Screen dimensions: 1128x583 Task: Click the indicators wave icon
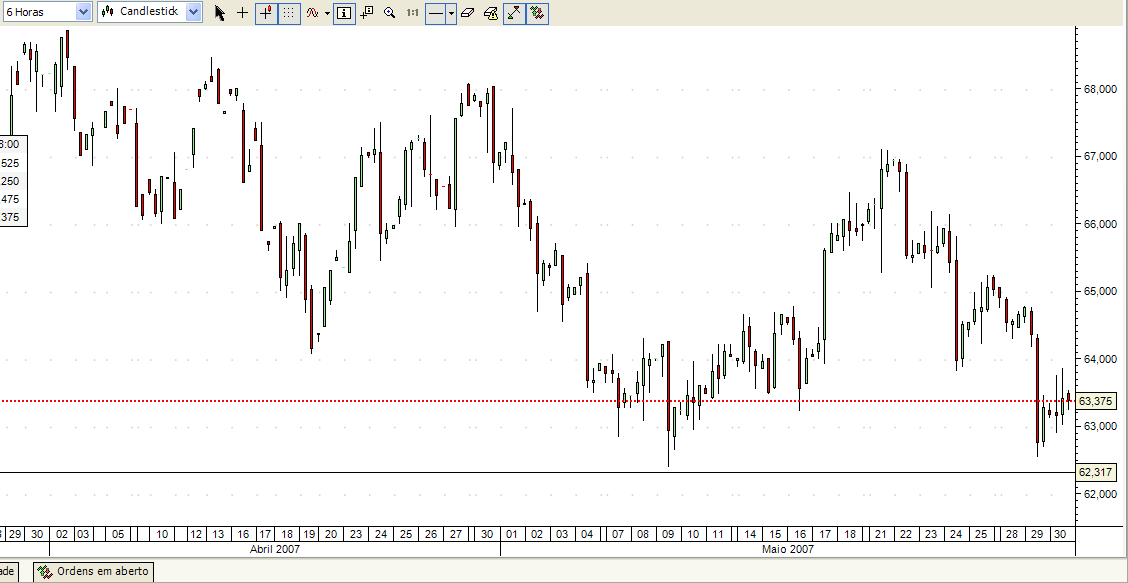coord(312,12)
